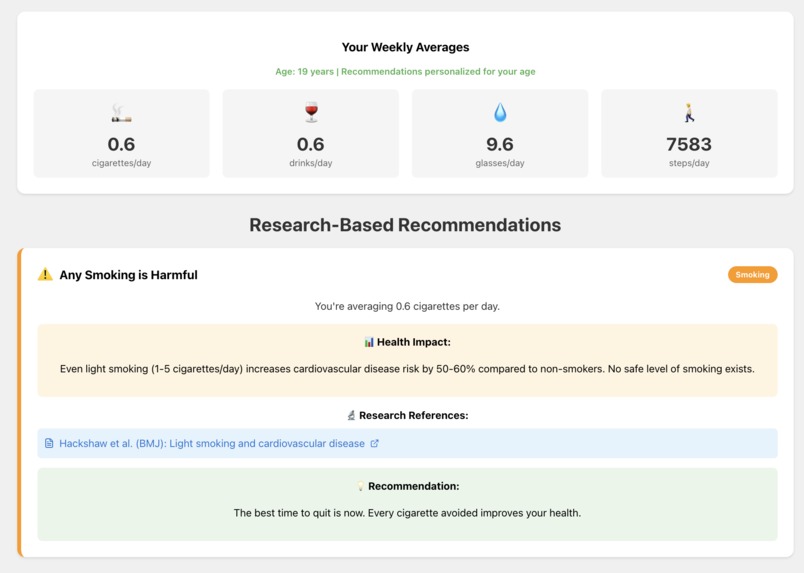Screen dimensions: 804x573
Task: Click the microscope icon next to Research References
Action: point(351,416)
